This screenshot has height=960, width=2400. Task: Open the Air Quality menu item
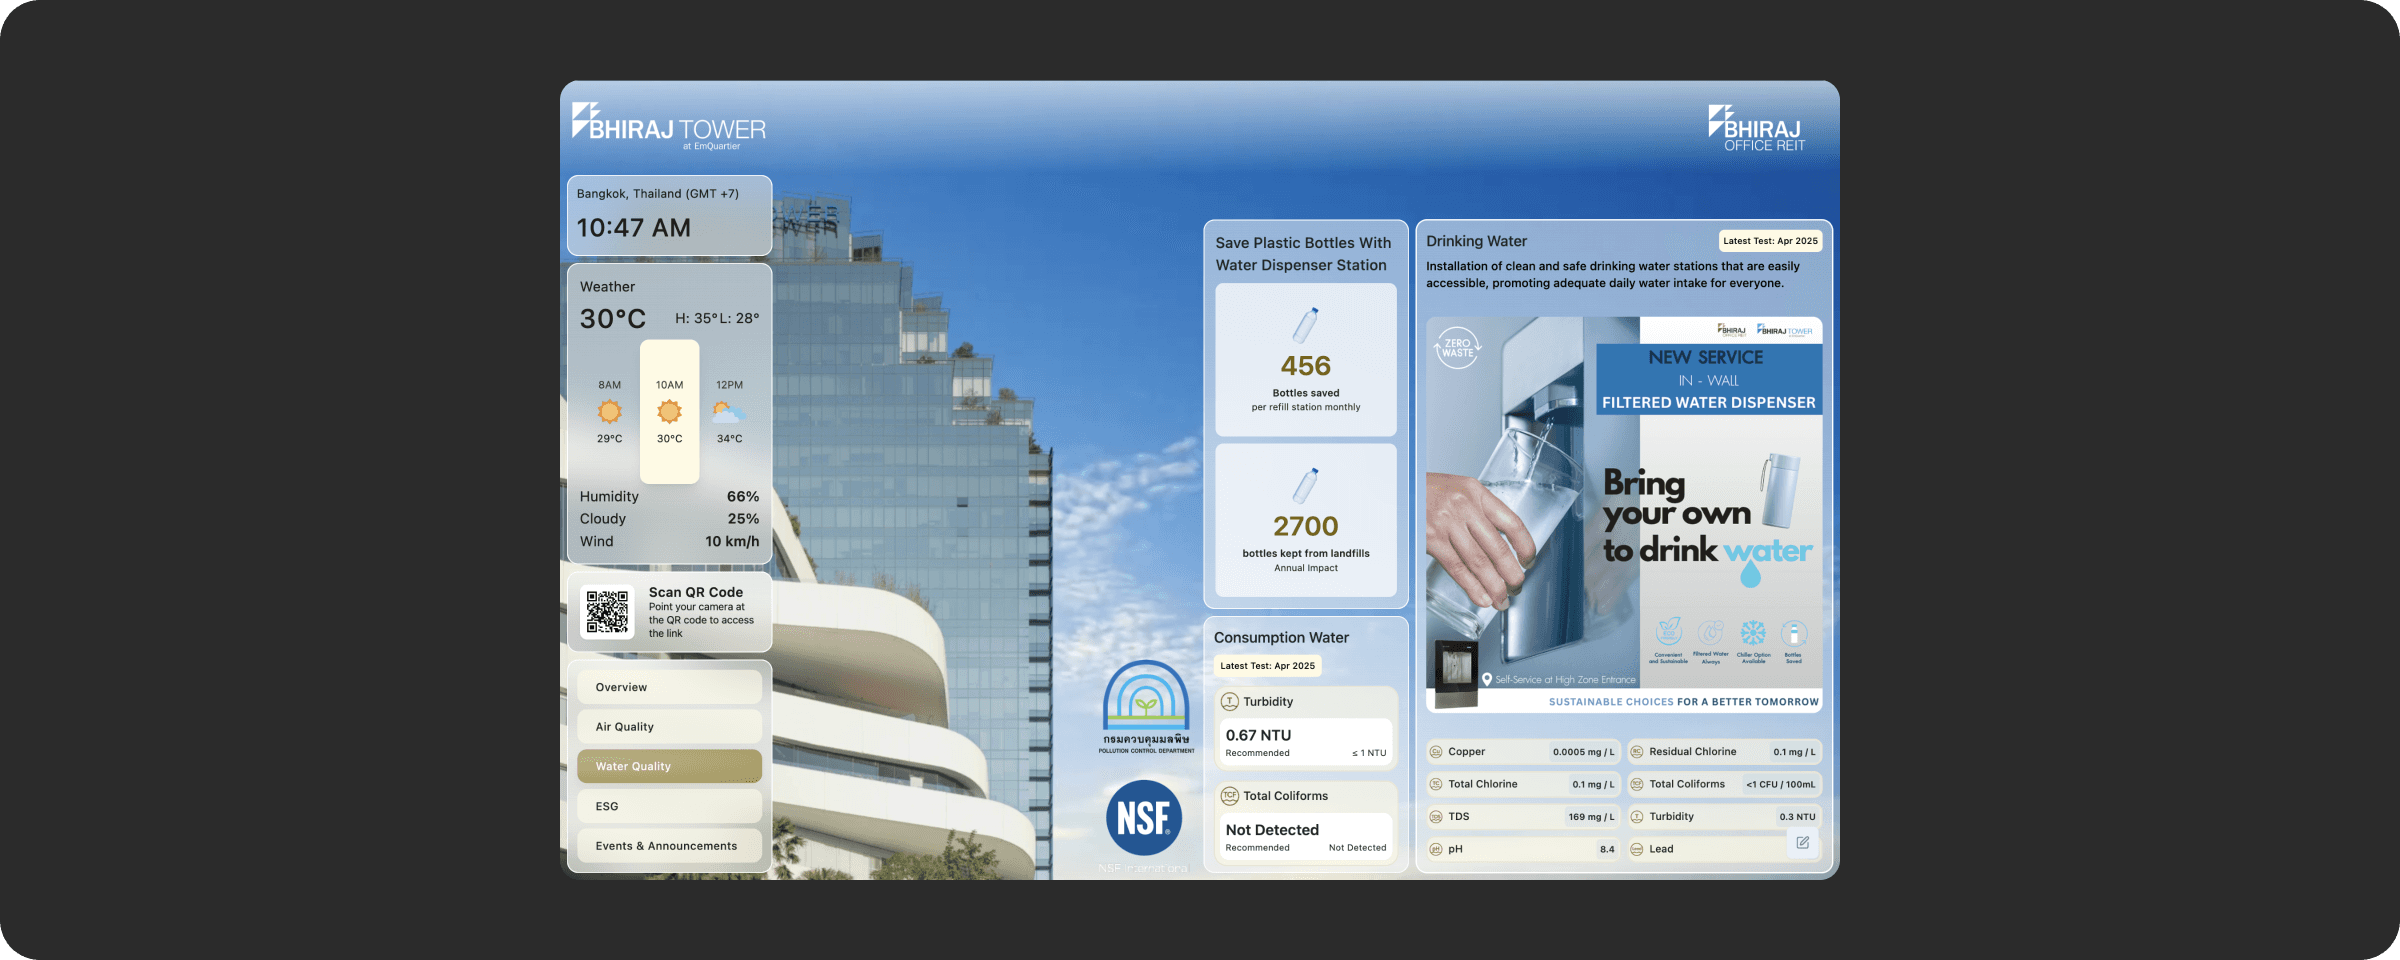[x=669, y=727]
